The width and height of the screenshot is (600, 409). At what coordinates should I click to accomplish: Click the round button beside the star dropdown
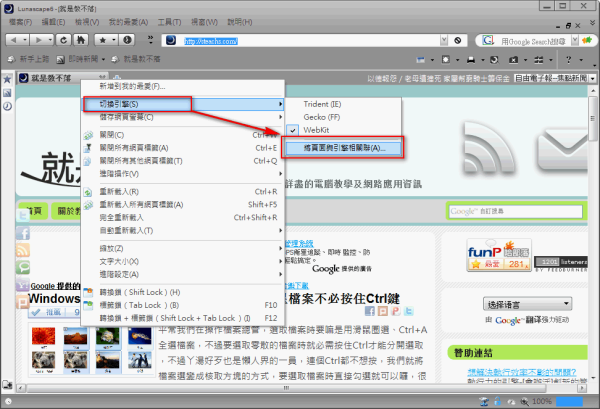click(127, 40)
